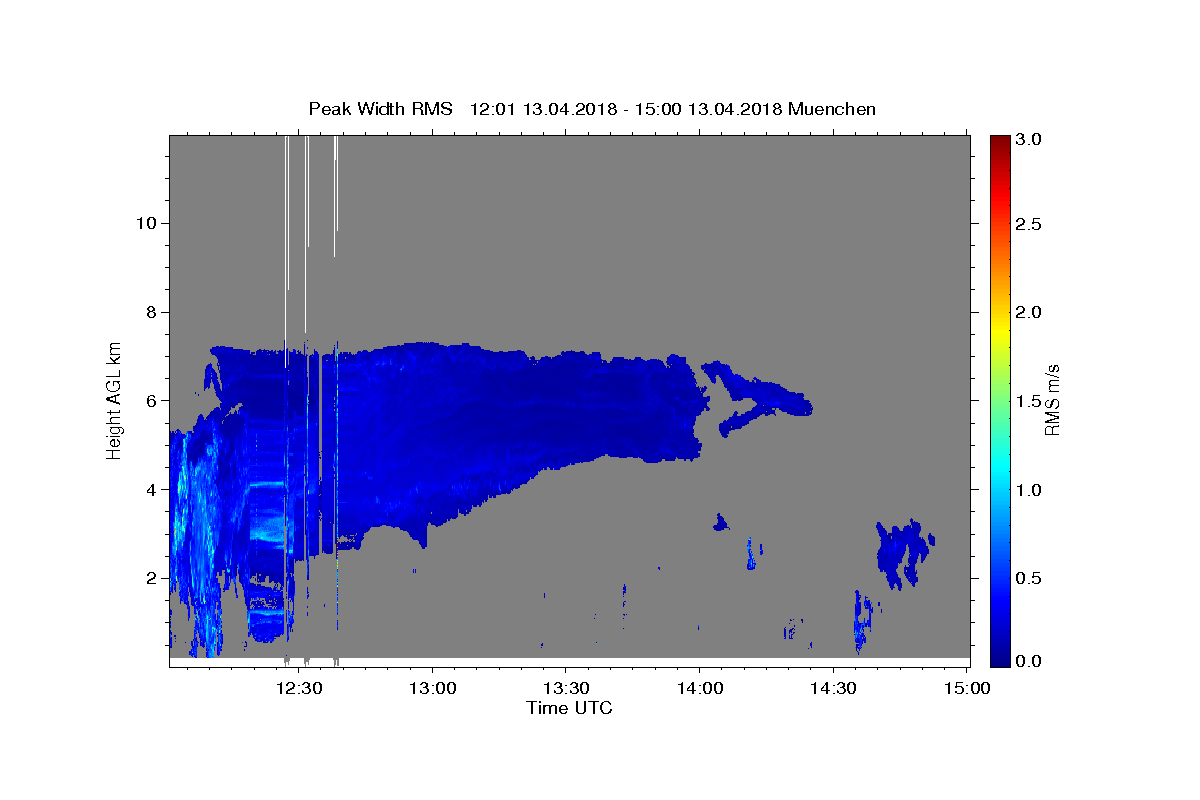The height and width of the screenshot is (800, 1200).
Task: Click the plot title 'Peak Width RMS'
Action: 380,109
